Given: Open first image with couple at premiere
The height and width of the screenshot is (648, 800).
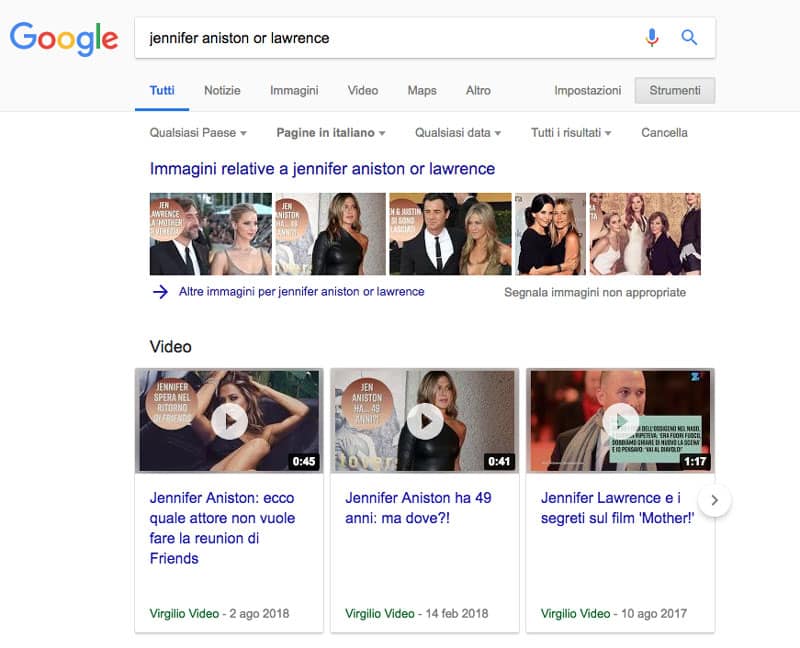Looking at the screenshot, I should [211, 234].
